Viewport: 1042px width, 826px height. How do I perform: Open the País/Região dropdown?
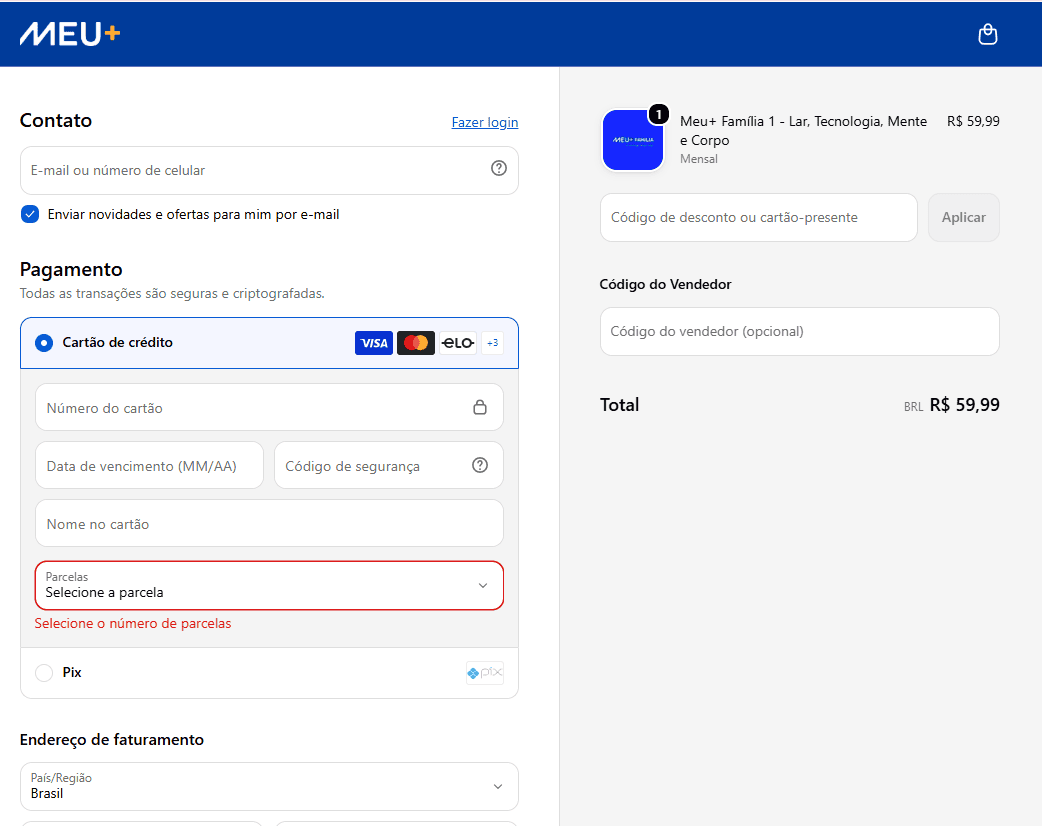coord(269,786)
